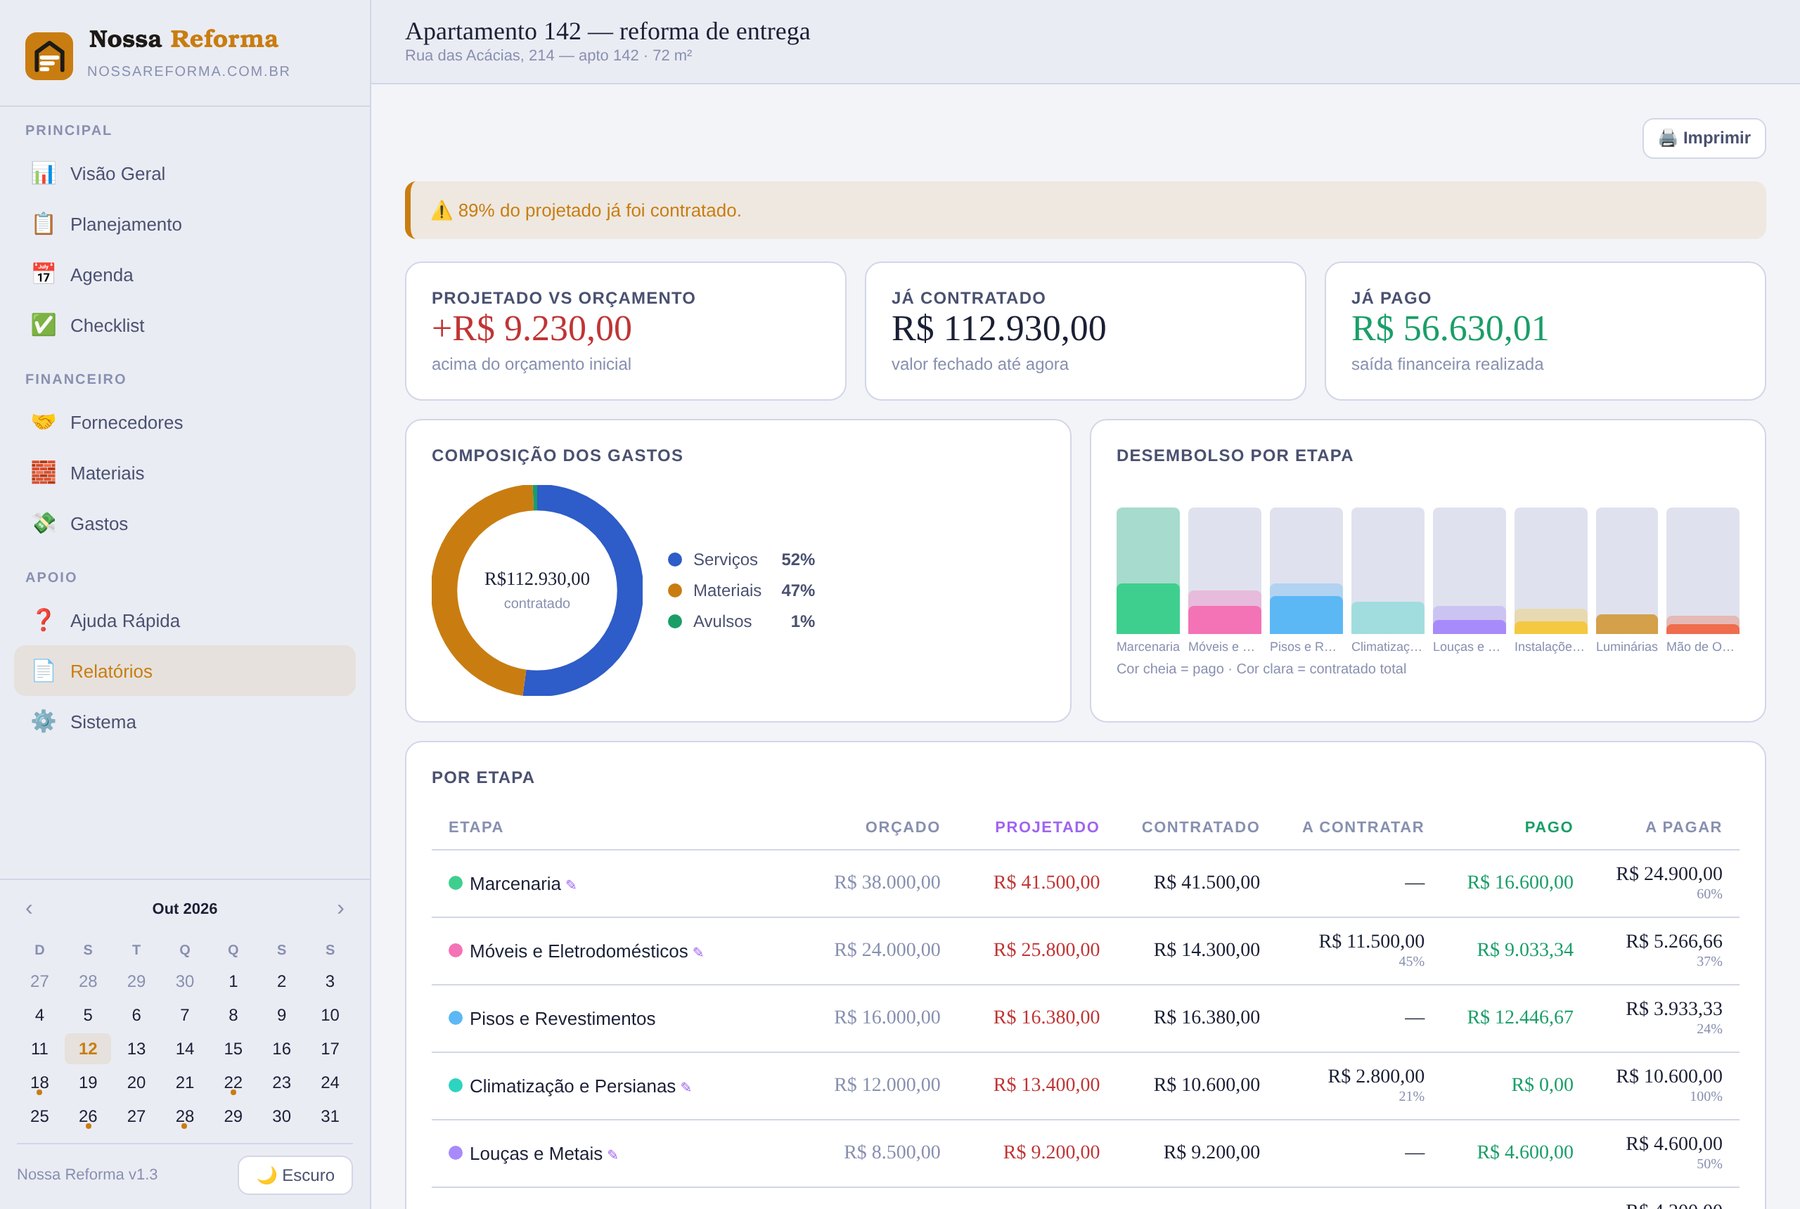The height and width of the screenshot is (1209, 1800).
Task: Click the green Avulsos legend dot
Action: 675,622
